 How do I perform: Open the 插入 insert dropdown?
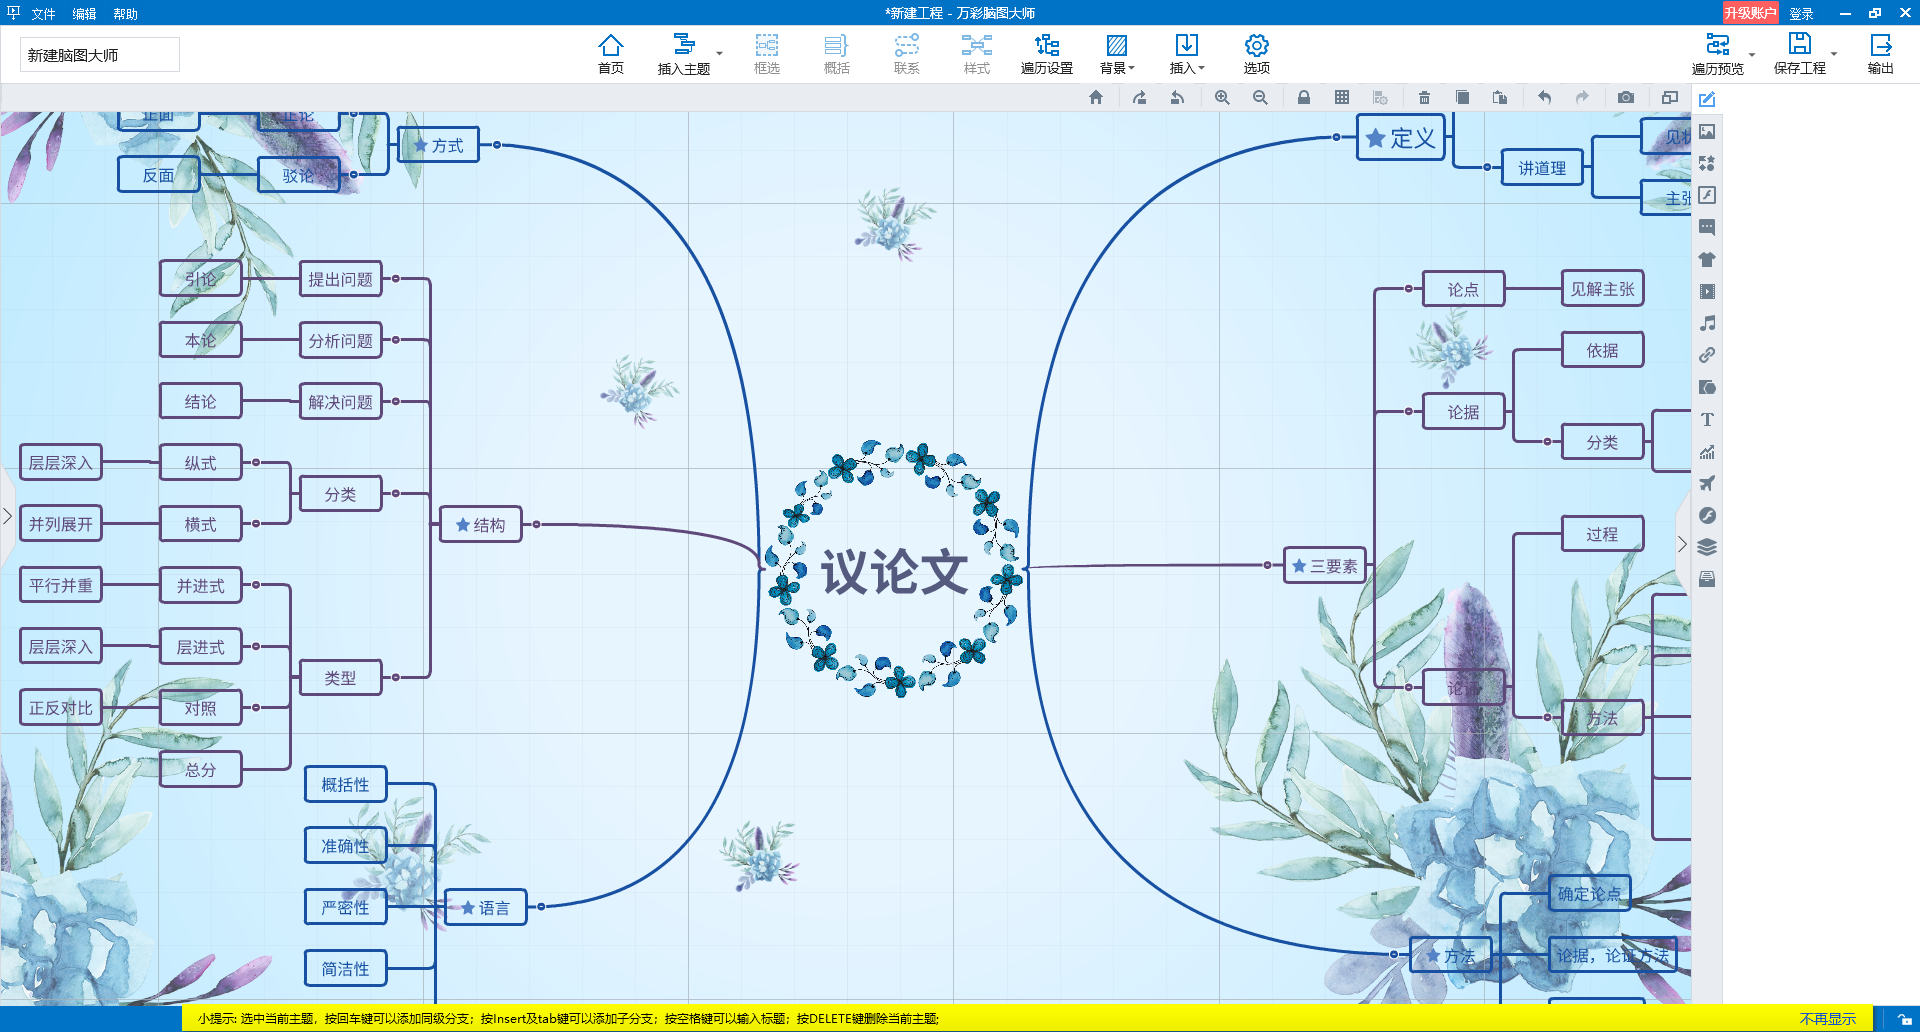click(1187, 54)
